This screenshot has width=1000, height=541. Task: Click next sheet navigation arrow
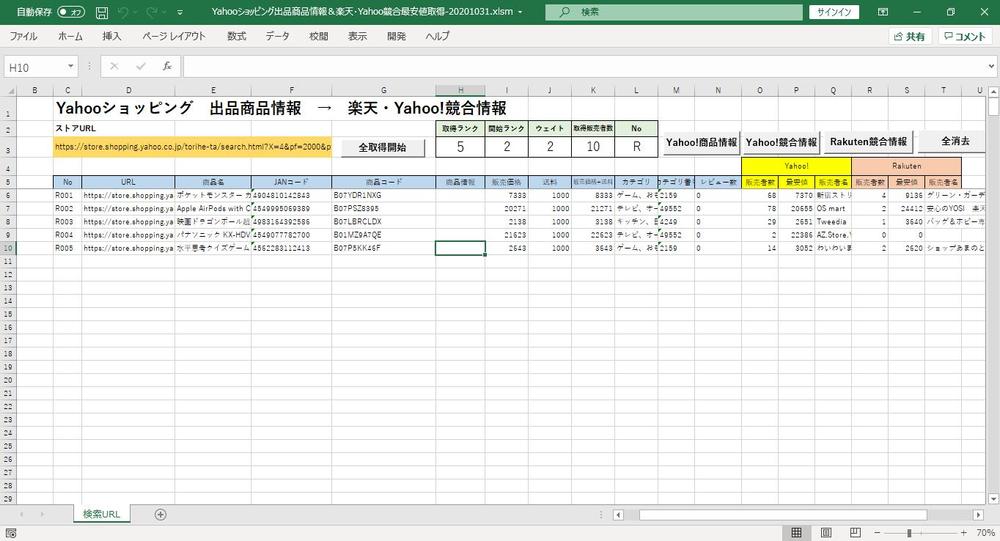coord(43,514)
